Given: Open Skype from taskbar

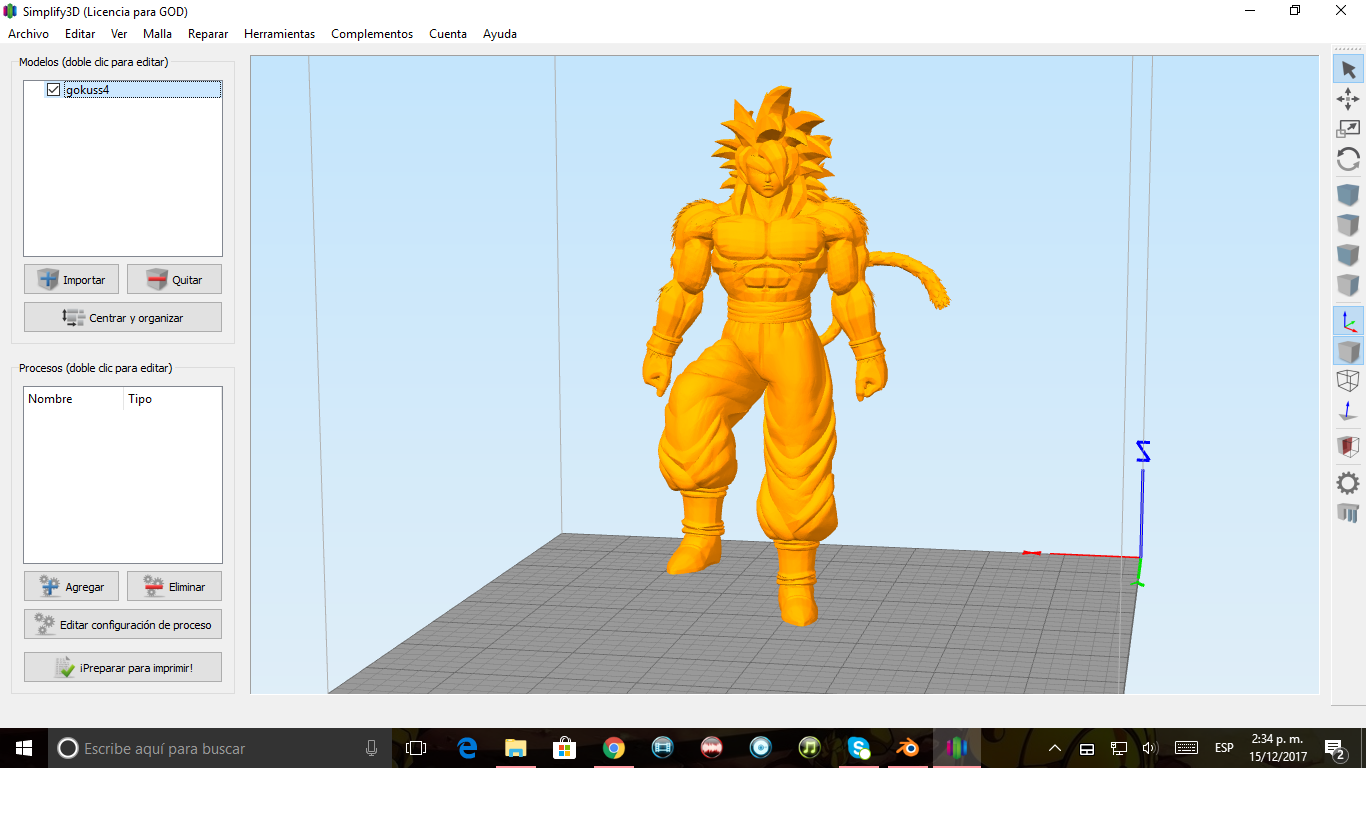Looking at the screenshot, I should coord(859,748).
